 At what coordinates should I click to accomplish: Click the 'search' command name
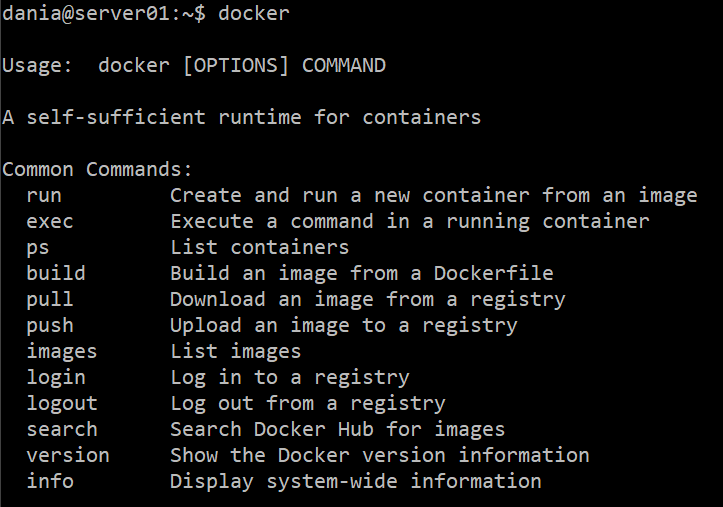tap(62, 429)
